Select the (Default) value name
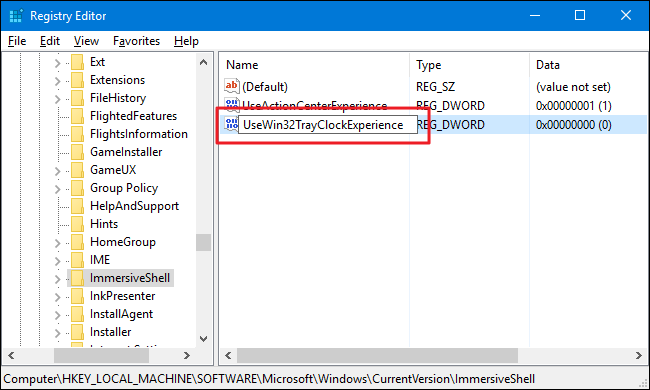This screenshot has width=650, height=390. click(x=264, y=87)
